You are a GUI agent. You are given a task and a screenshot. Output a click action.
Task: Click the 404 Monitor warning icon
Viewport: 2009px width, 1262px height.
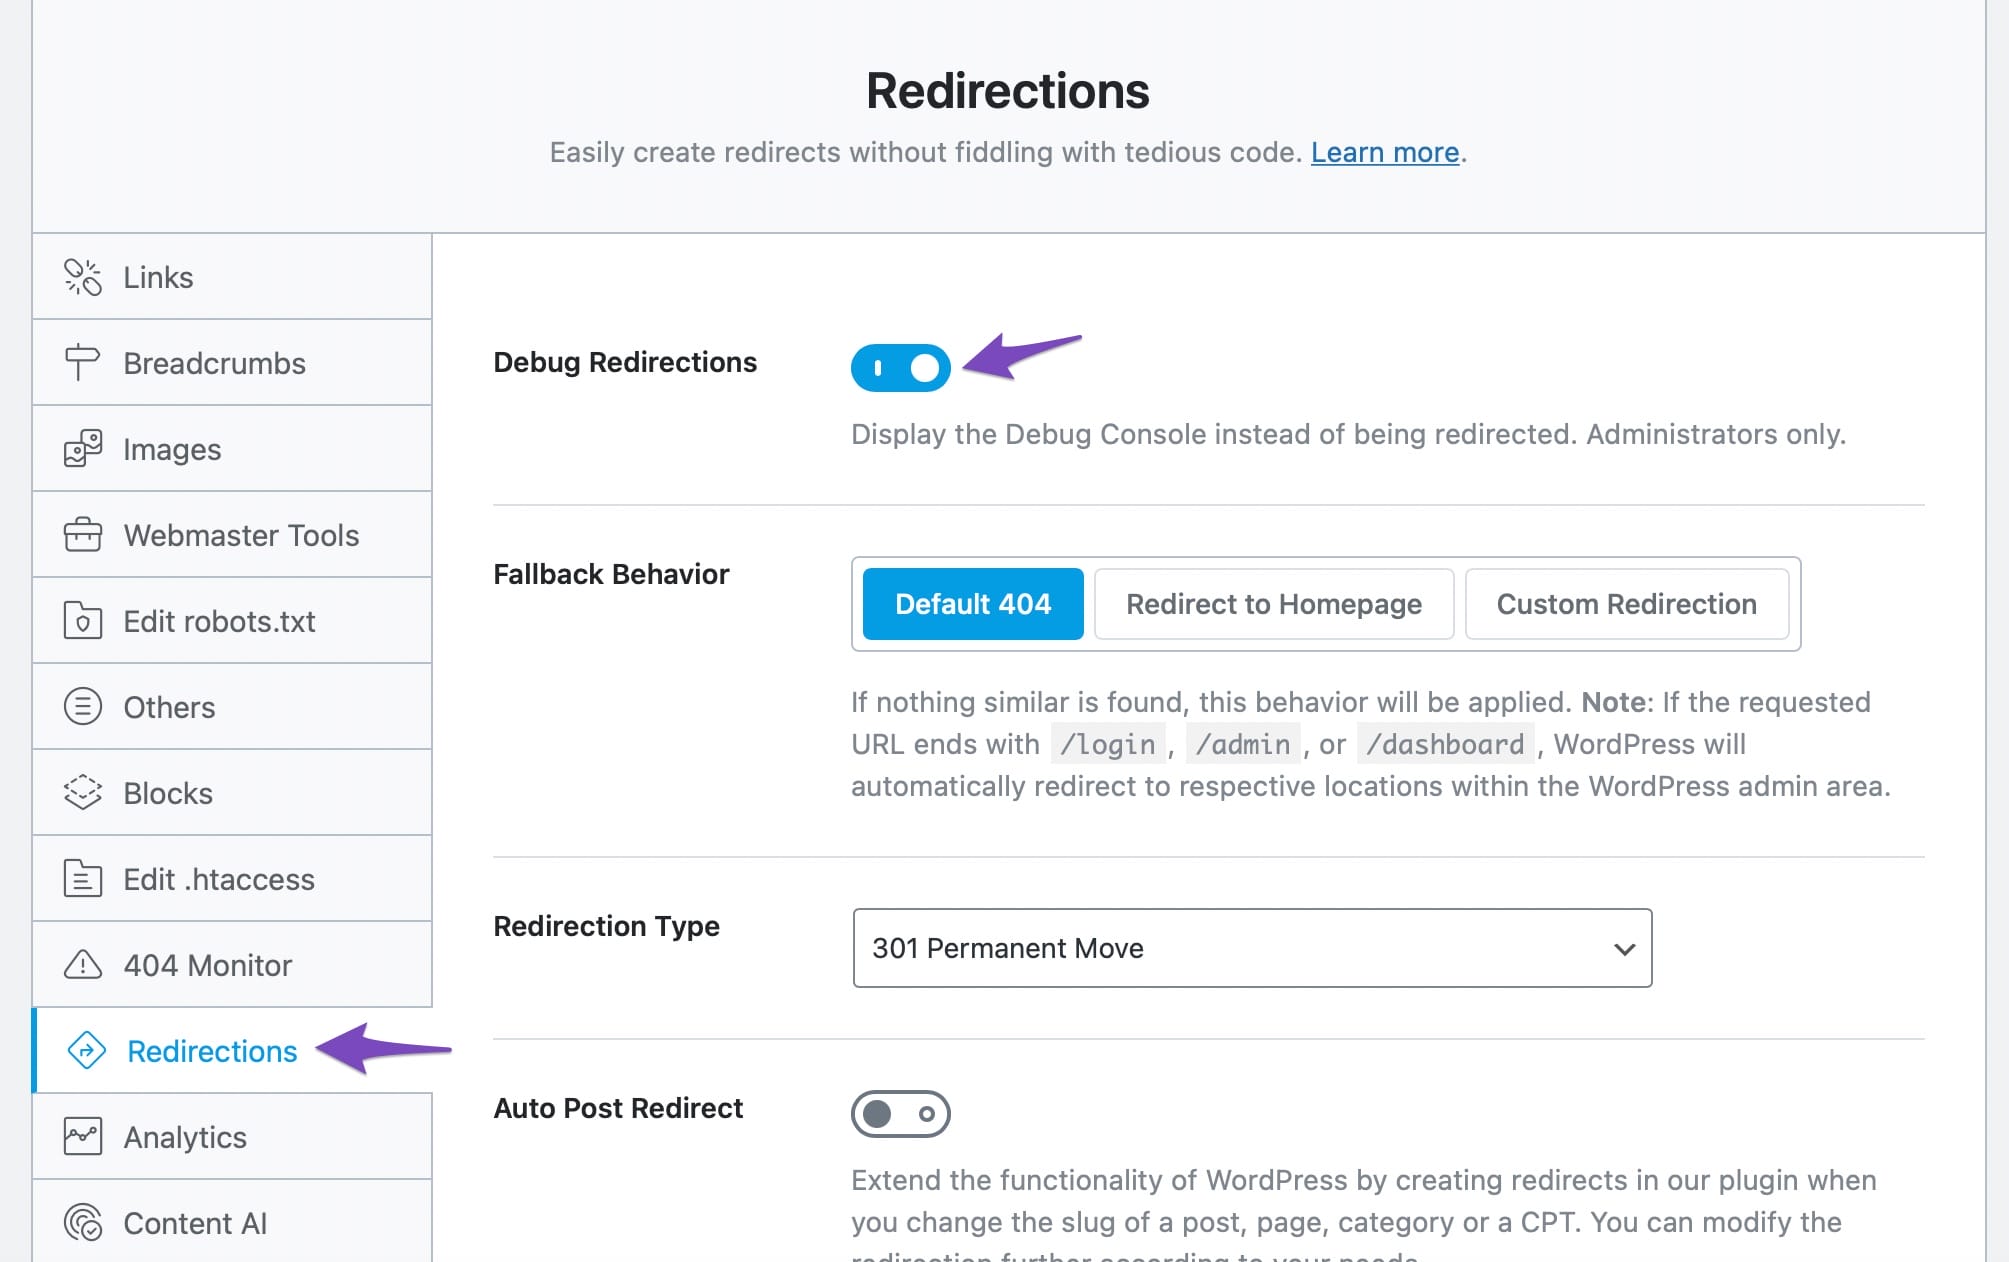click(83, 965)
